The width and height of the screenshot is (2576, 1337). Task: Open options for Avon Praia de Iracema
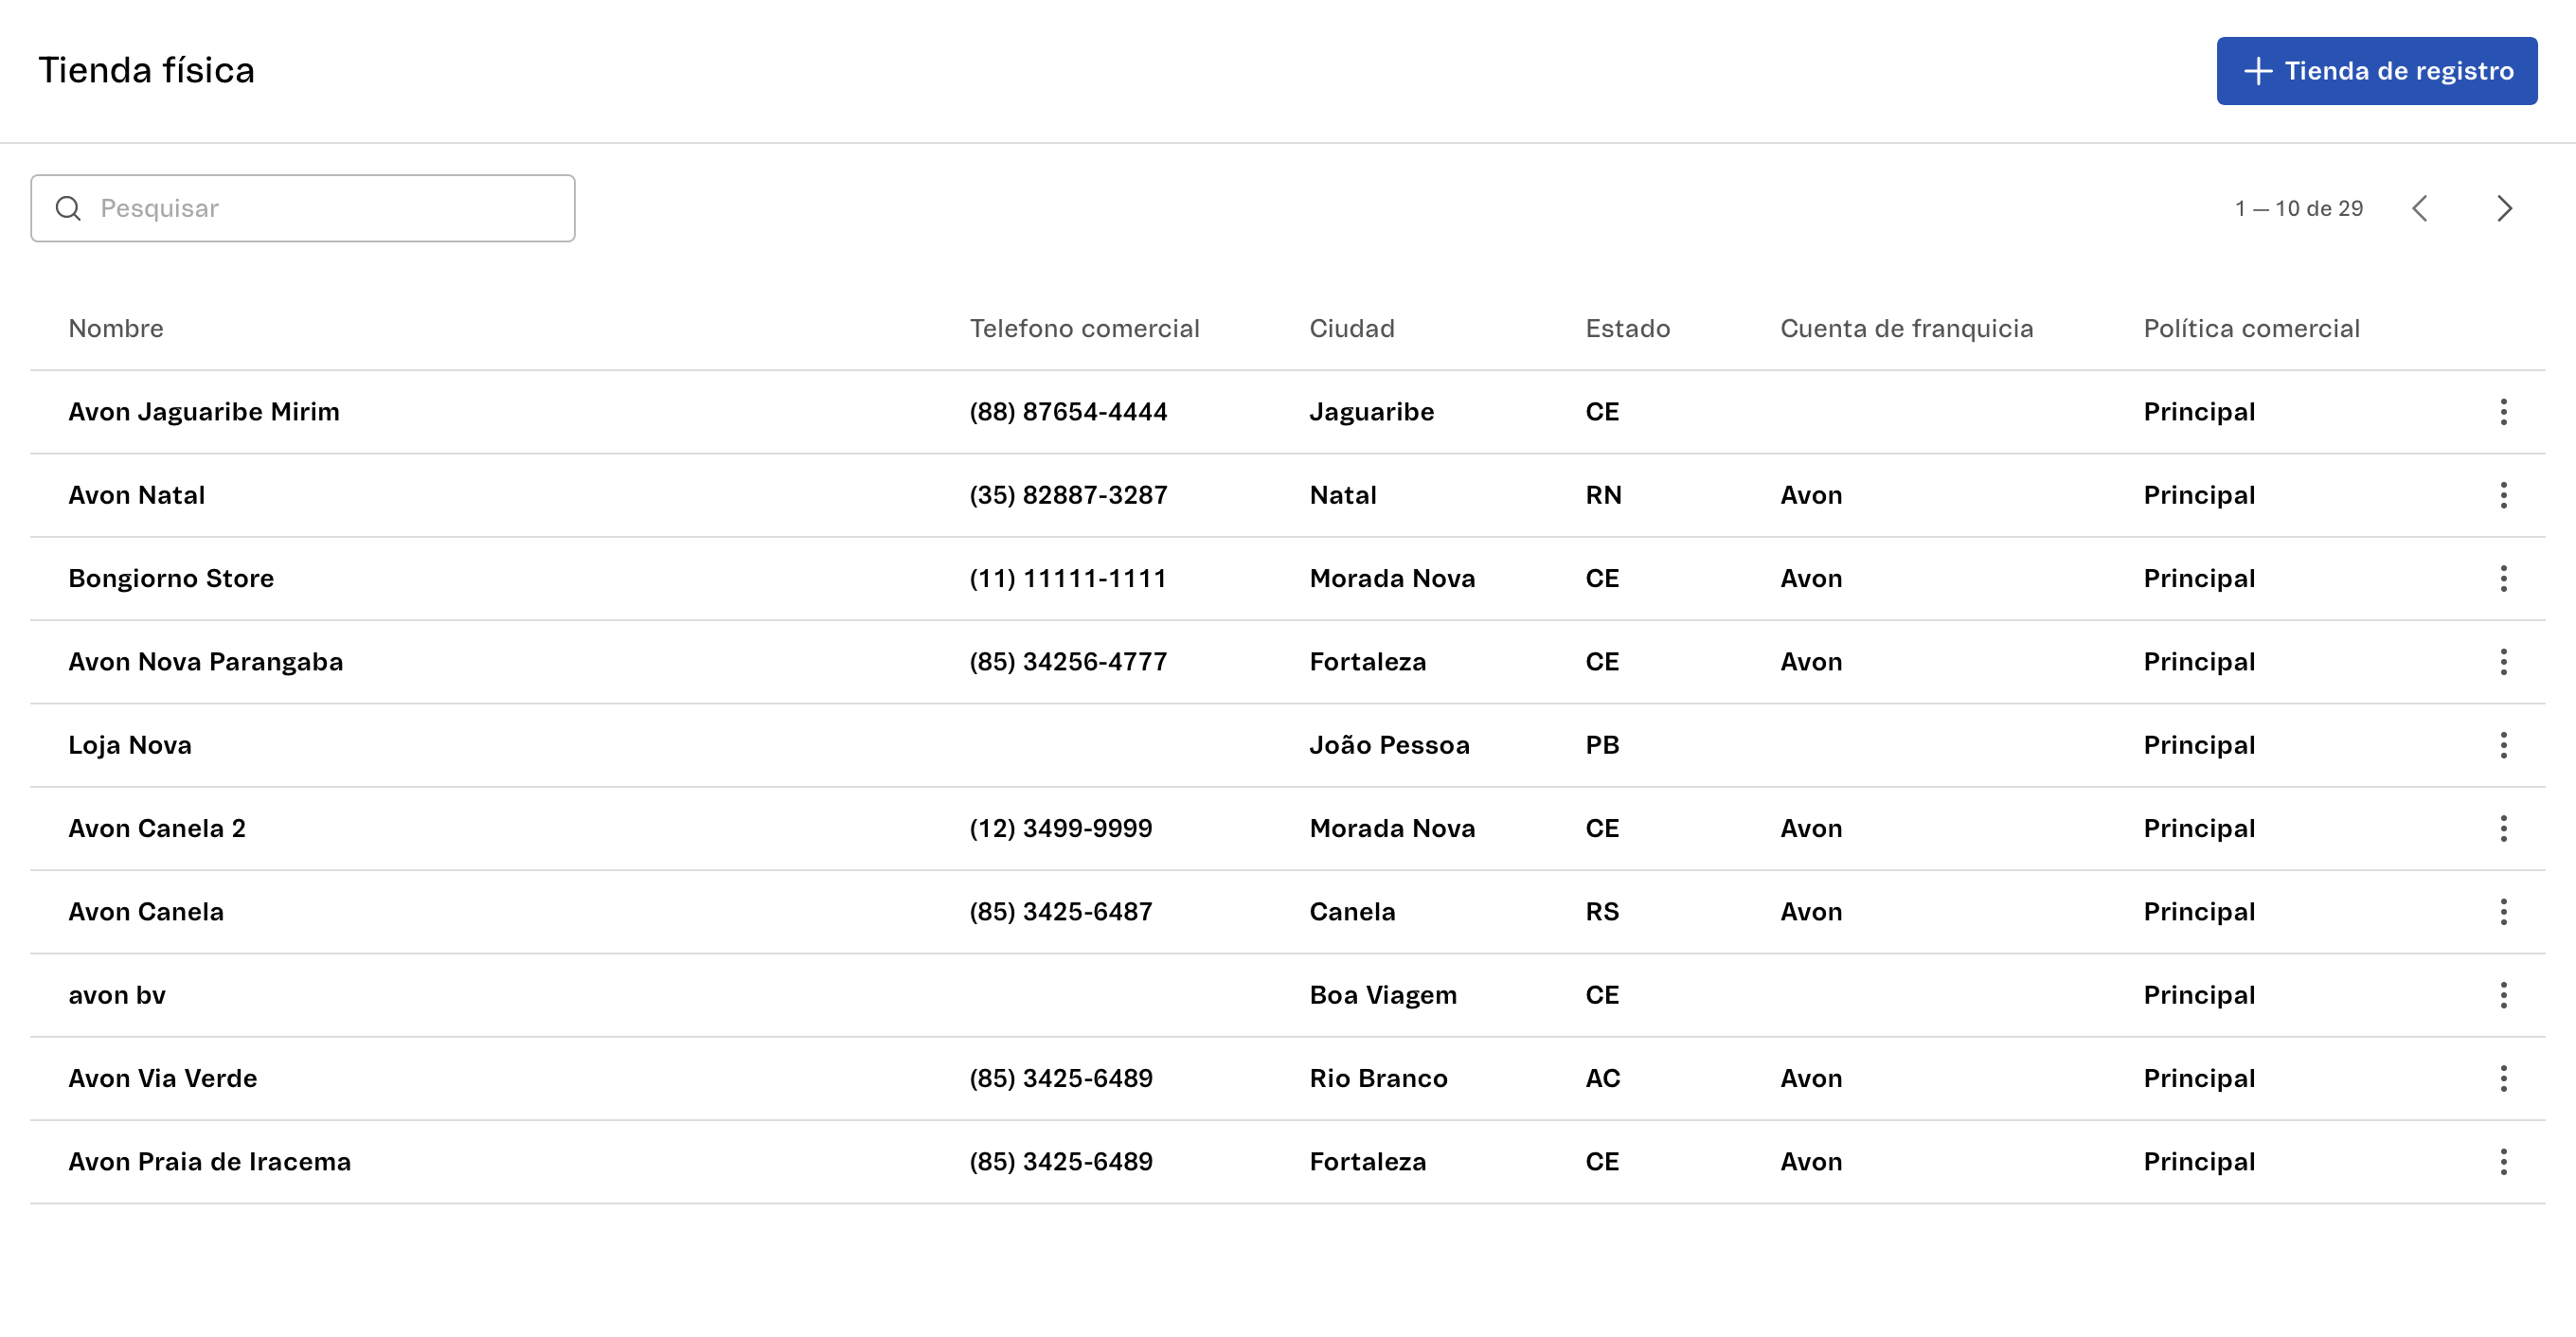coord(2503,1162)
